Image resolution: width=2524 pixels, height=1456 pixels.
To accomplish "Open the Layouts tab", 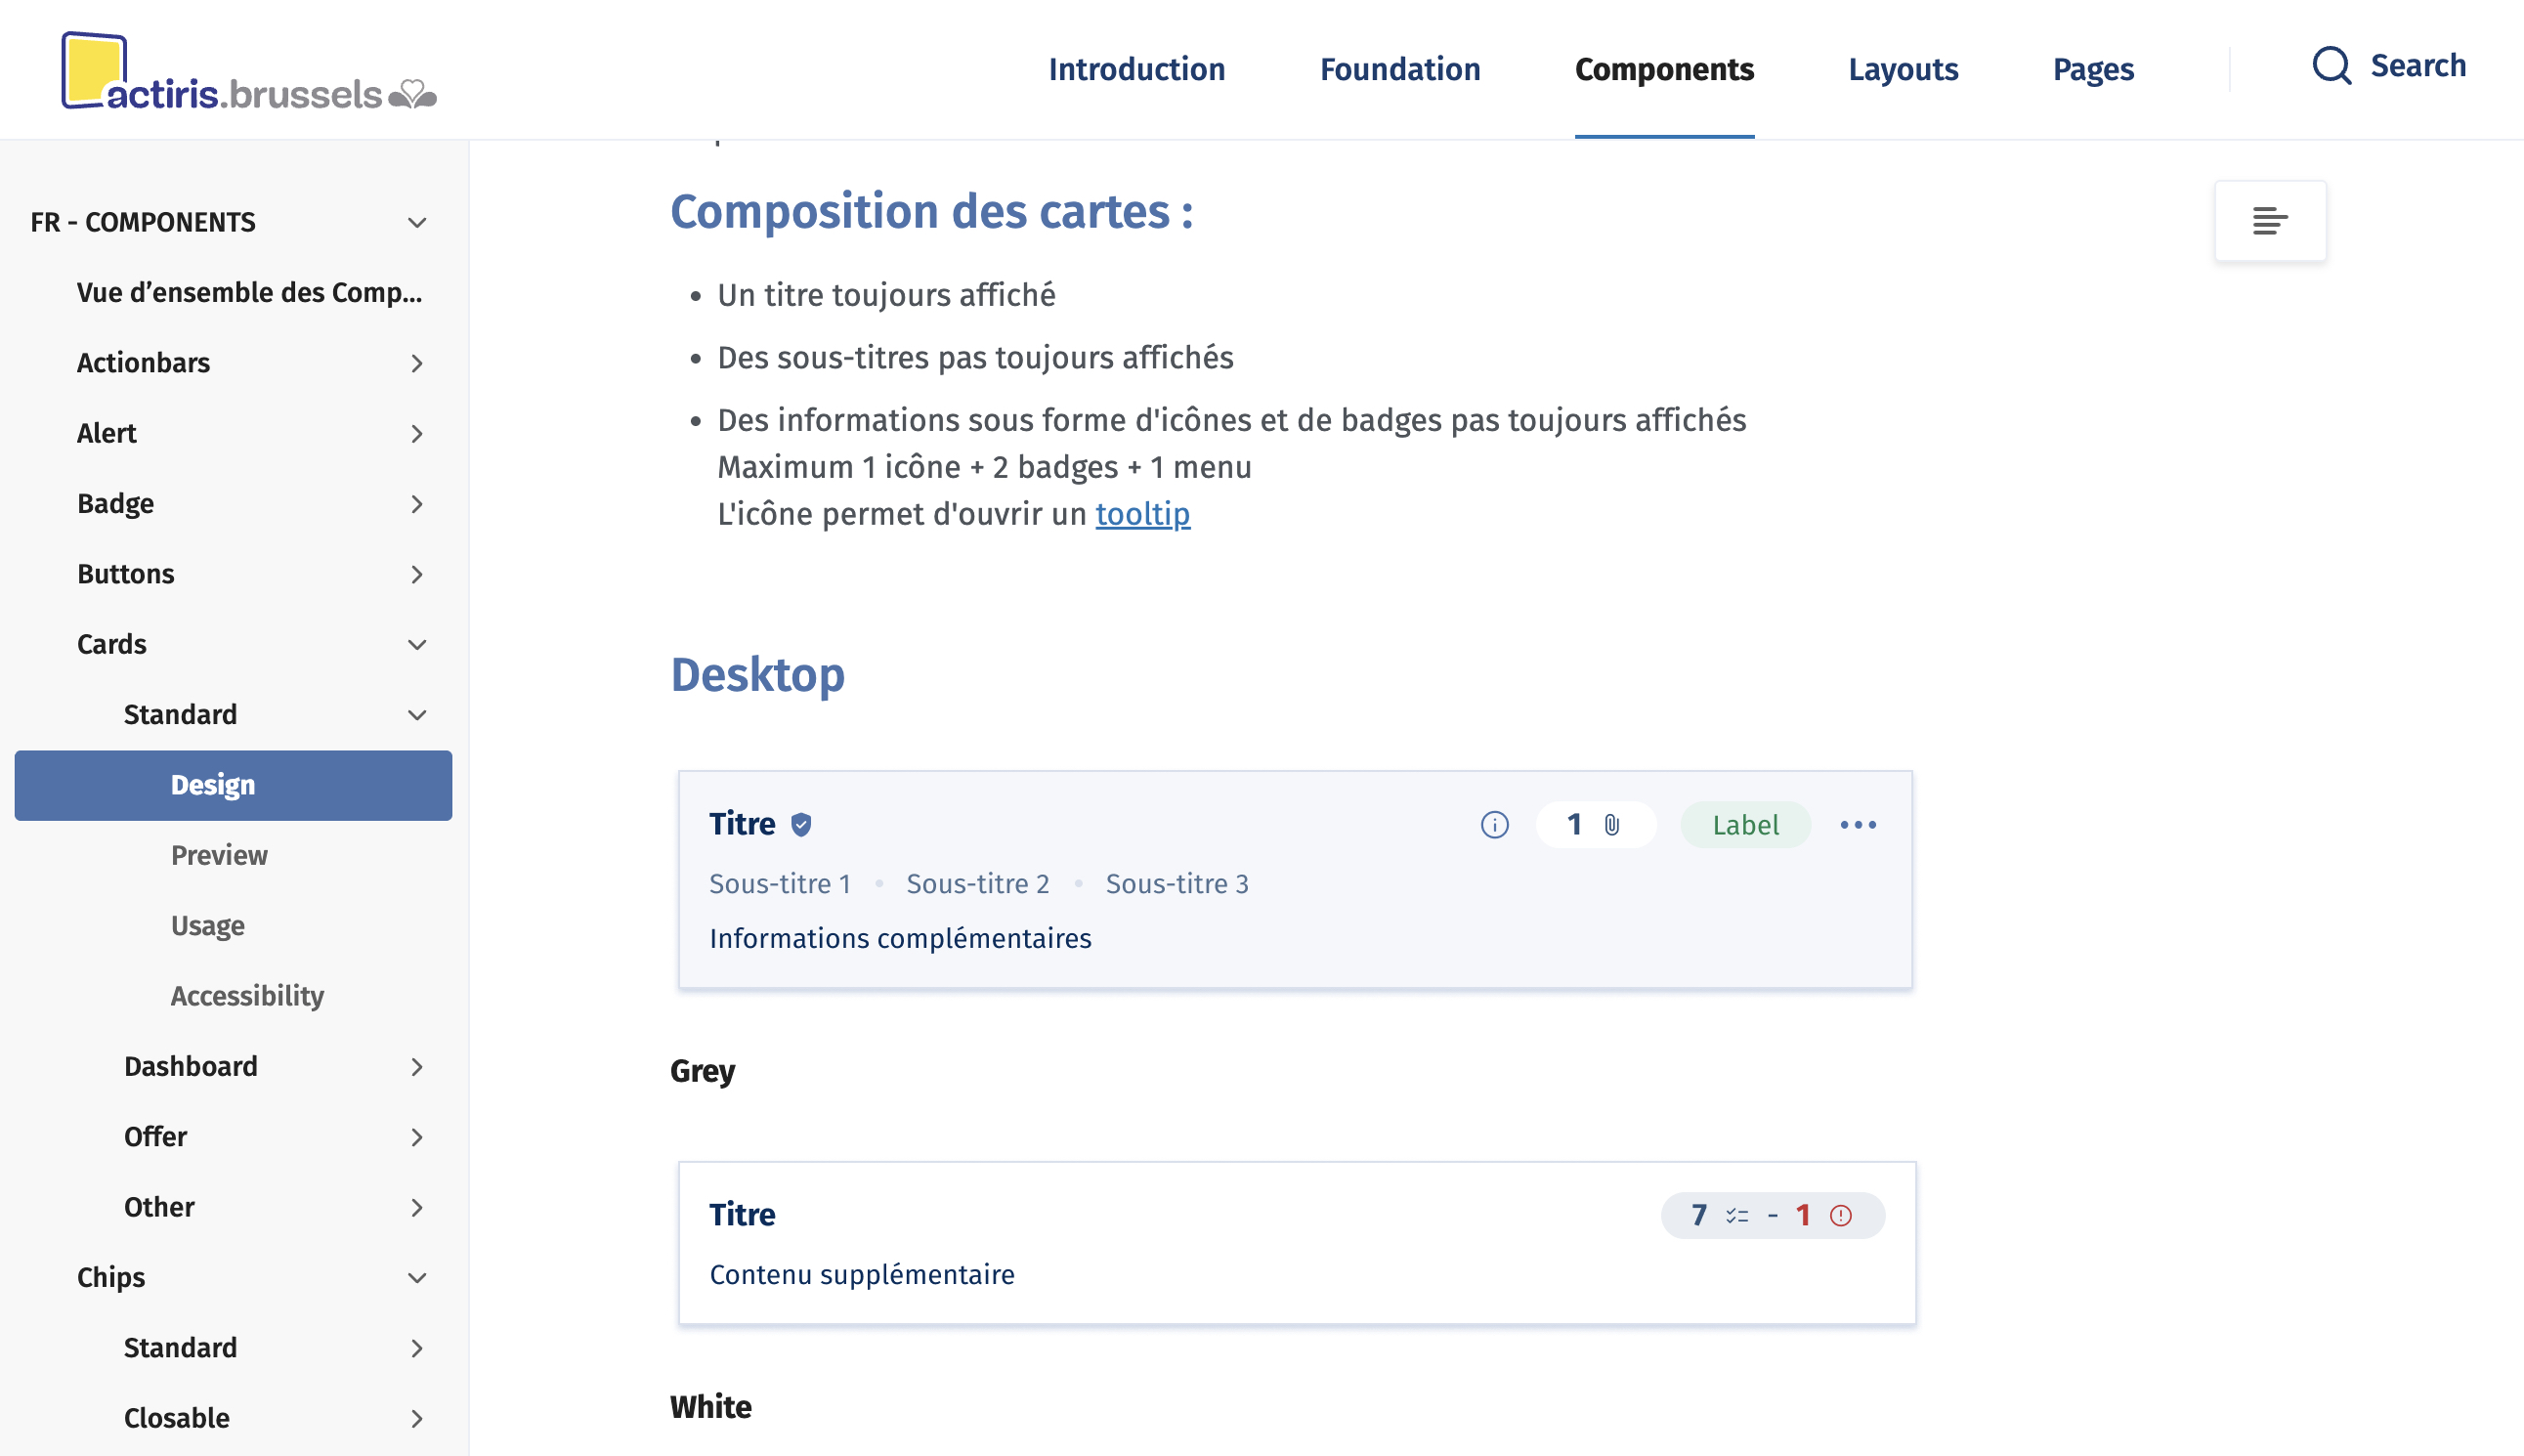I will pyautogui.click(x=1902, y=69).
